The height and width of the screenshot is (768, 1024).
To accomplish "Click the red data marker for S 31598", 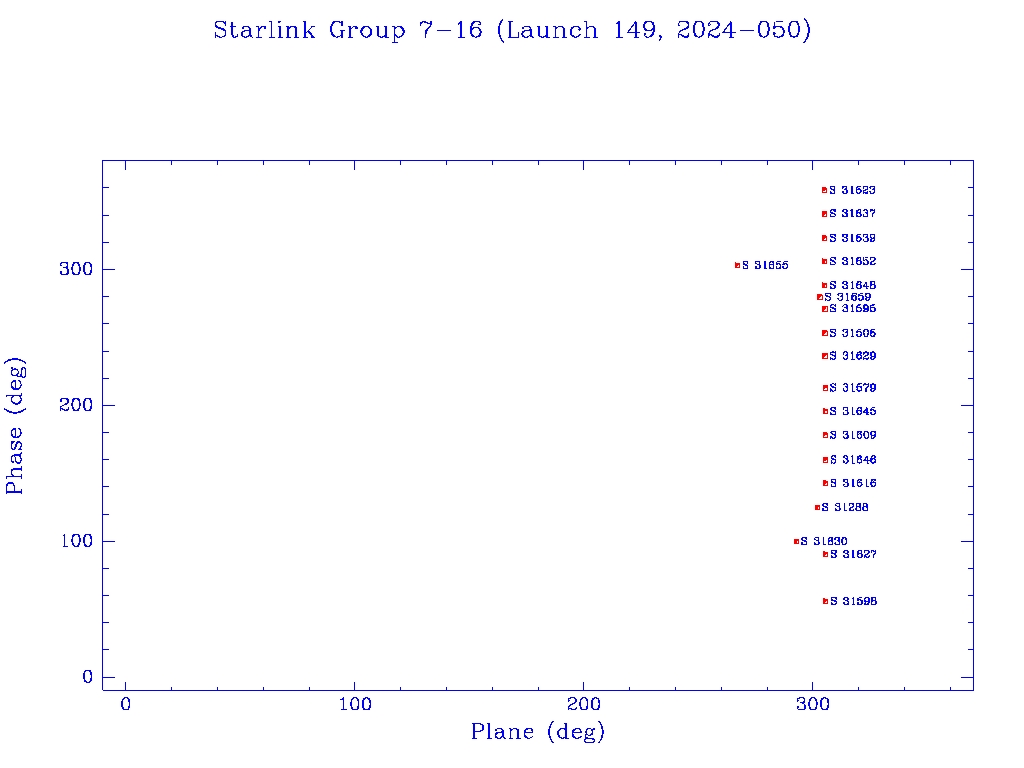I will [825, 601].
